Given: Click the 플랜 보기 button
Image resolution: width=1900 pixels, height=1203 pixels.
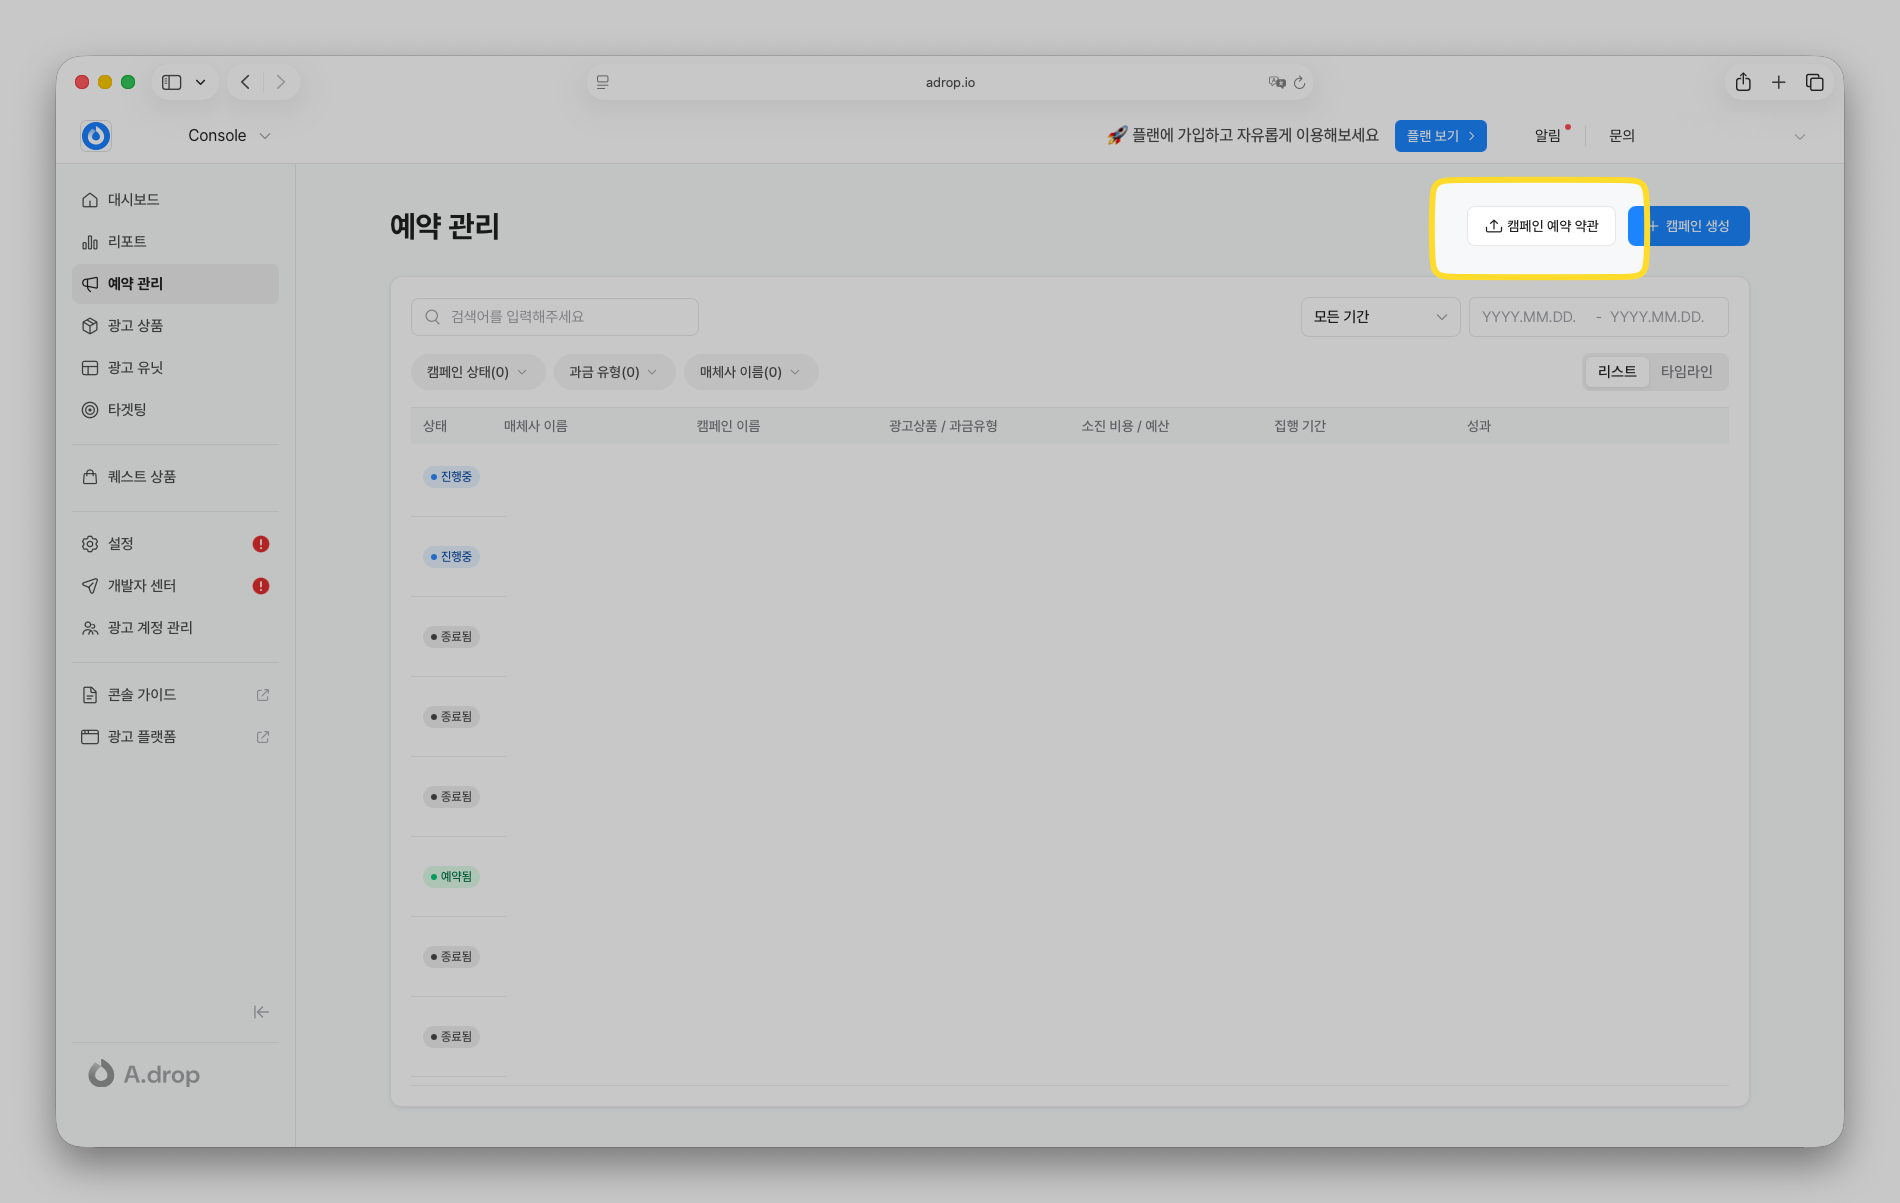Looking at the screenshot, I should [1440, 136].
